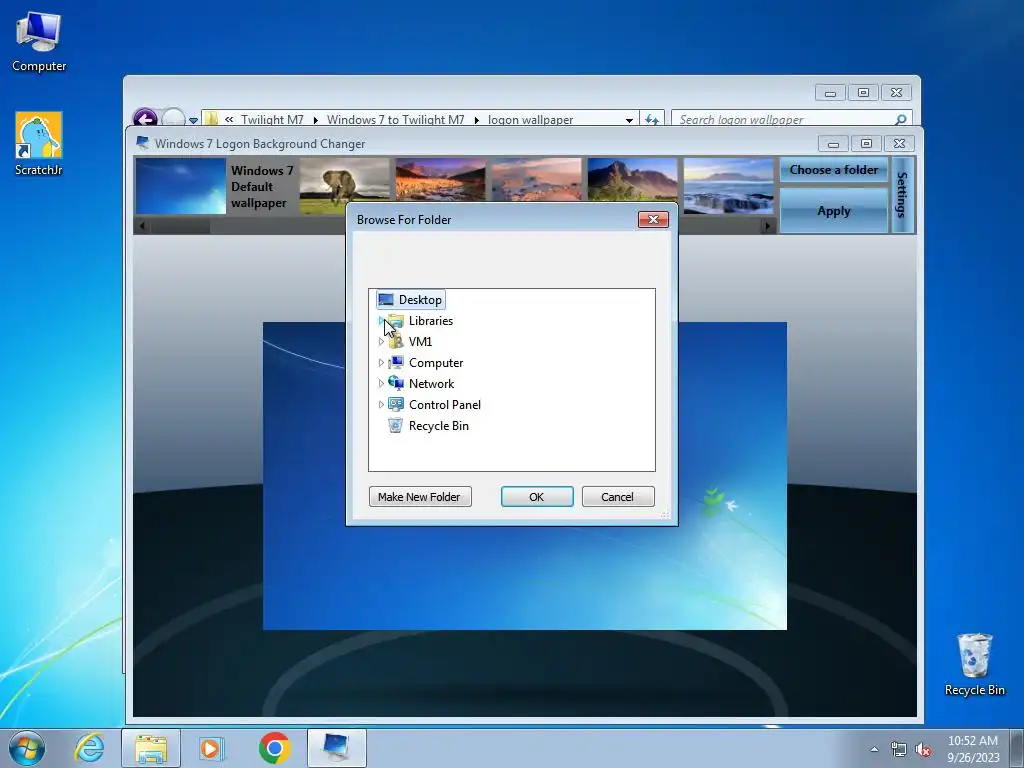Click the Make New Folder button
This screenshot has height=768, width=1024.
pyautogui.click(x=420, y=497)
